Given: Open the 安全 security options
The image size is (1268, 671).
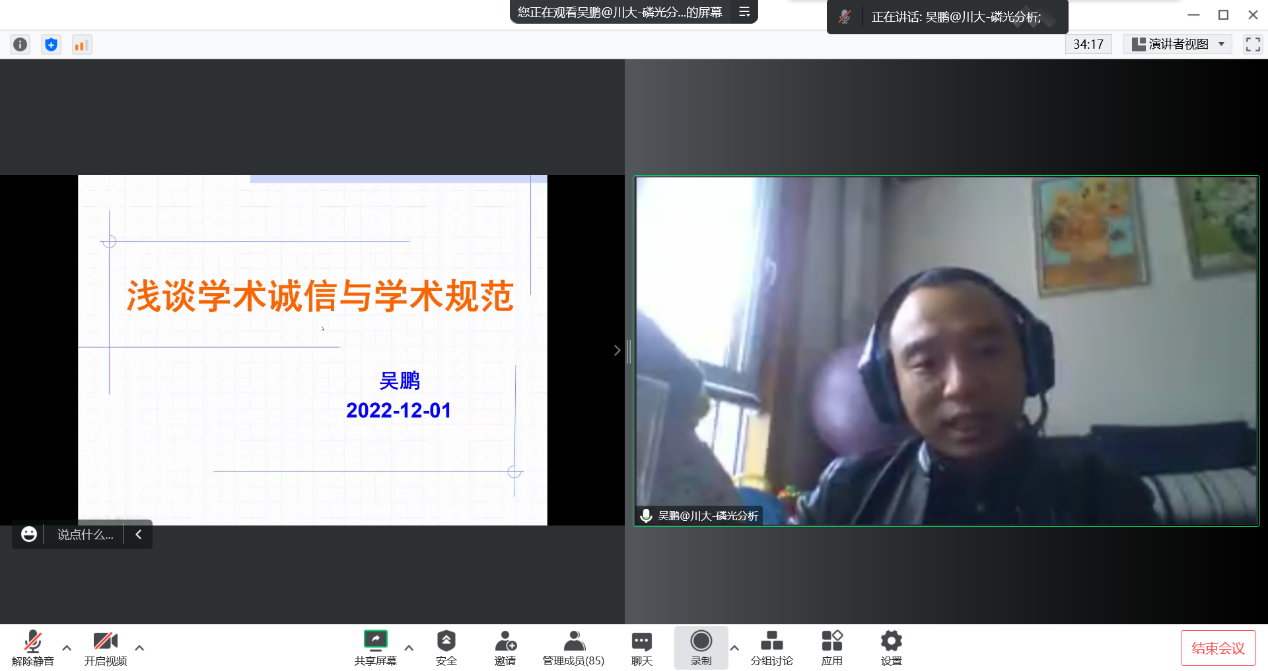Looking at the screenshot, I should coord(446,647).
